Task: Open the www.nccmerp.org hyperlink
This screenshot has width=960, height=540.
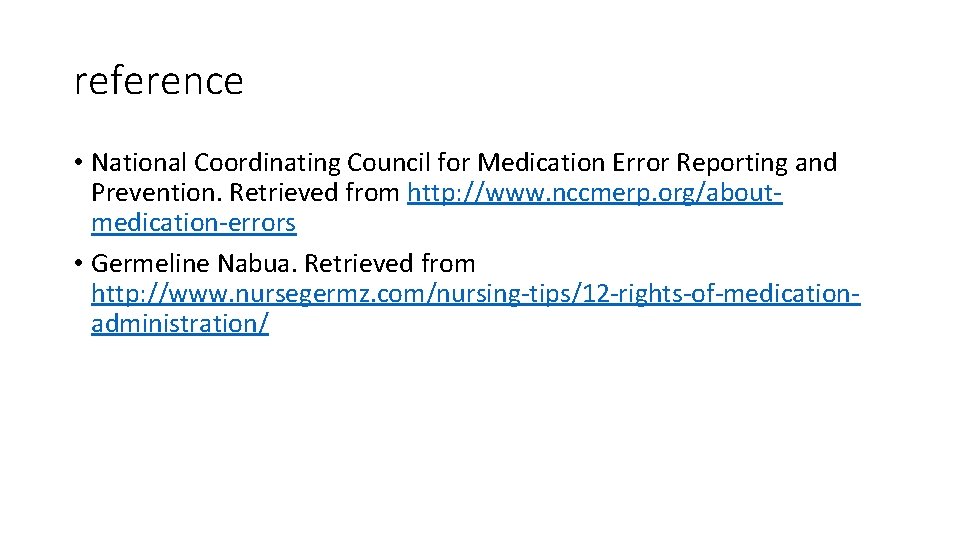Action: pyautogui.click(x=594, y=193)
